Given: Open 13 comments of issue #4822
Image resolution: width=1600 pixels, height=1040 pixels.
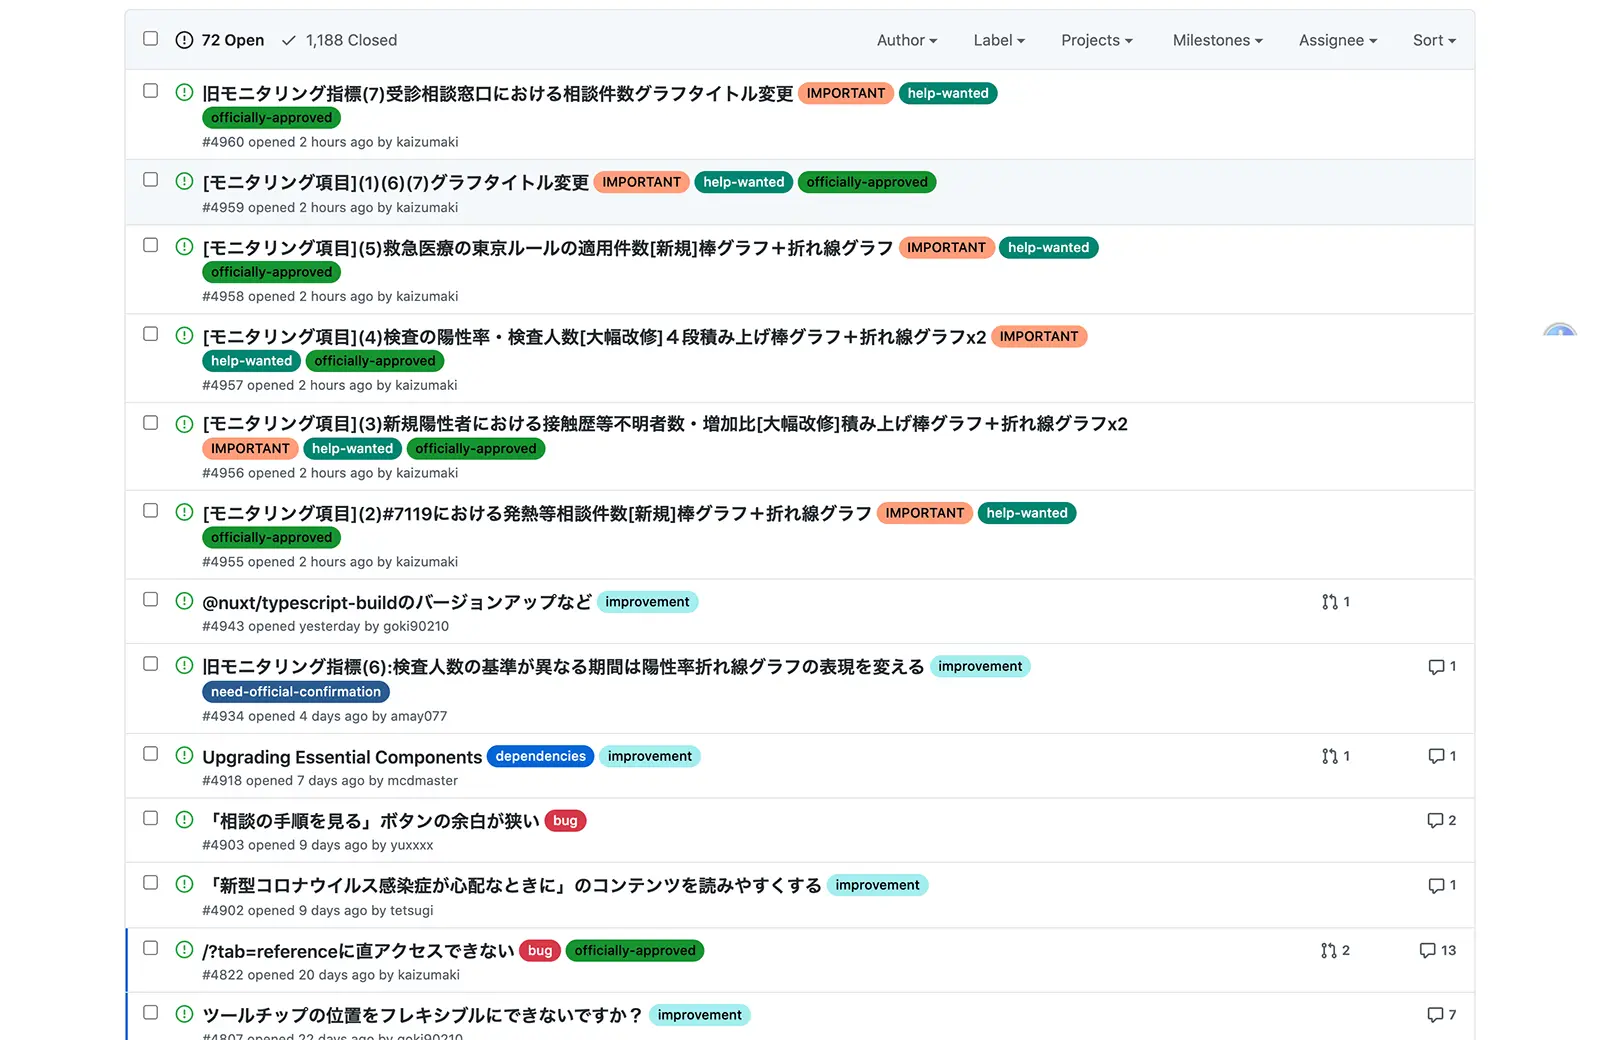Looking at the screenshot, I should [1438, 950].
